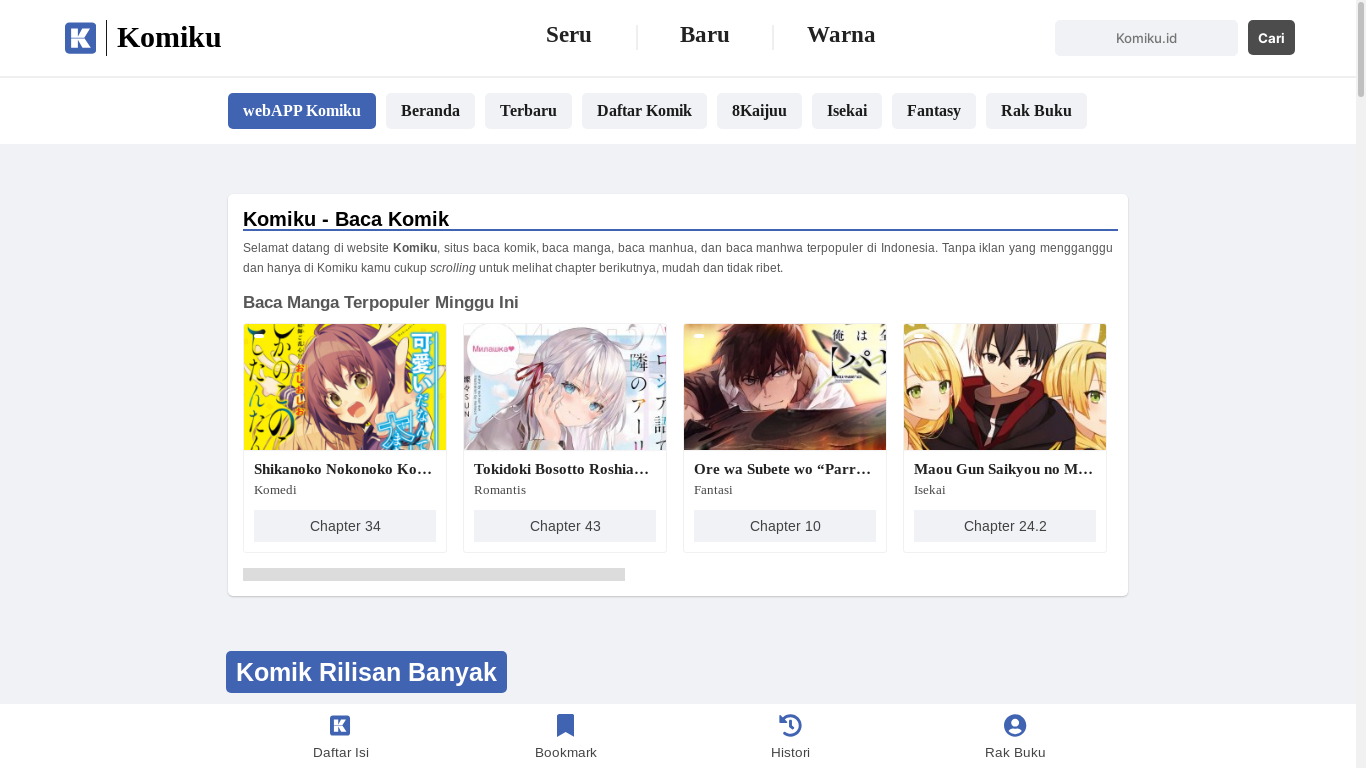Screen dimensions: 1366x768
Task: Open the Baru header tab
Action: click(704, 35)
